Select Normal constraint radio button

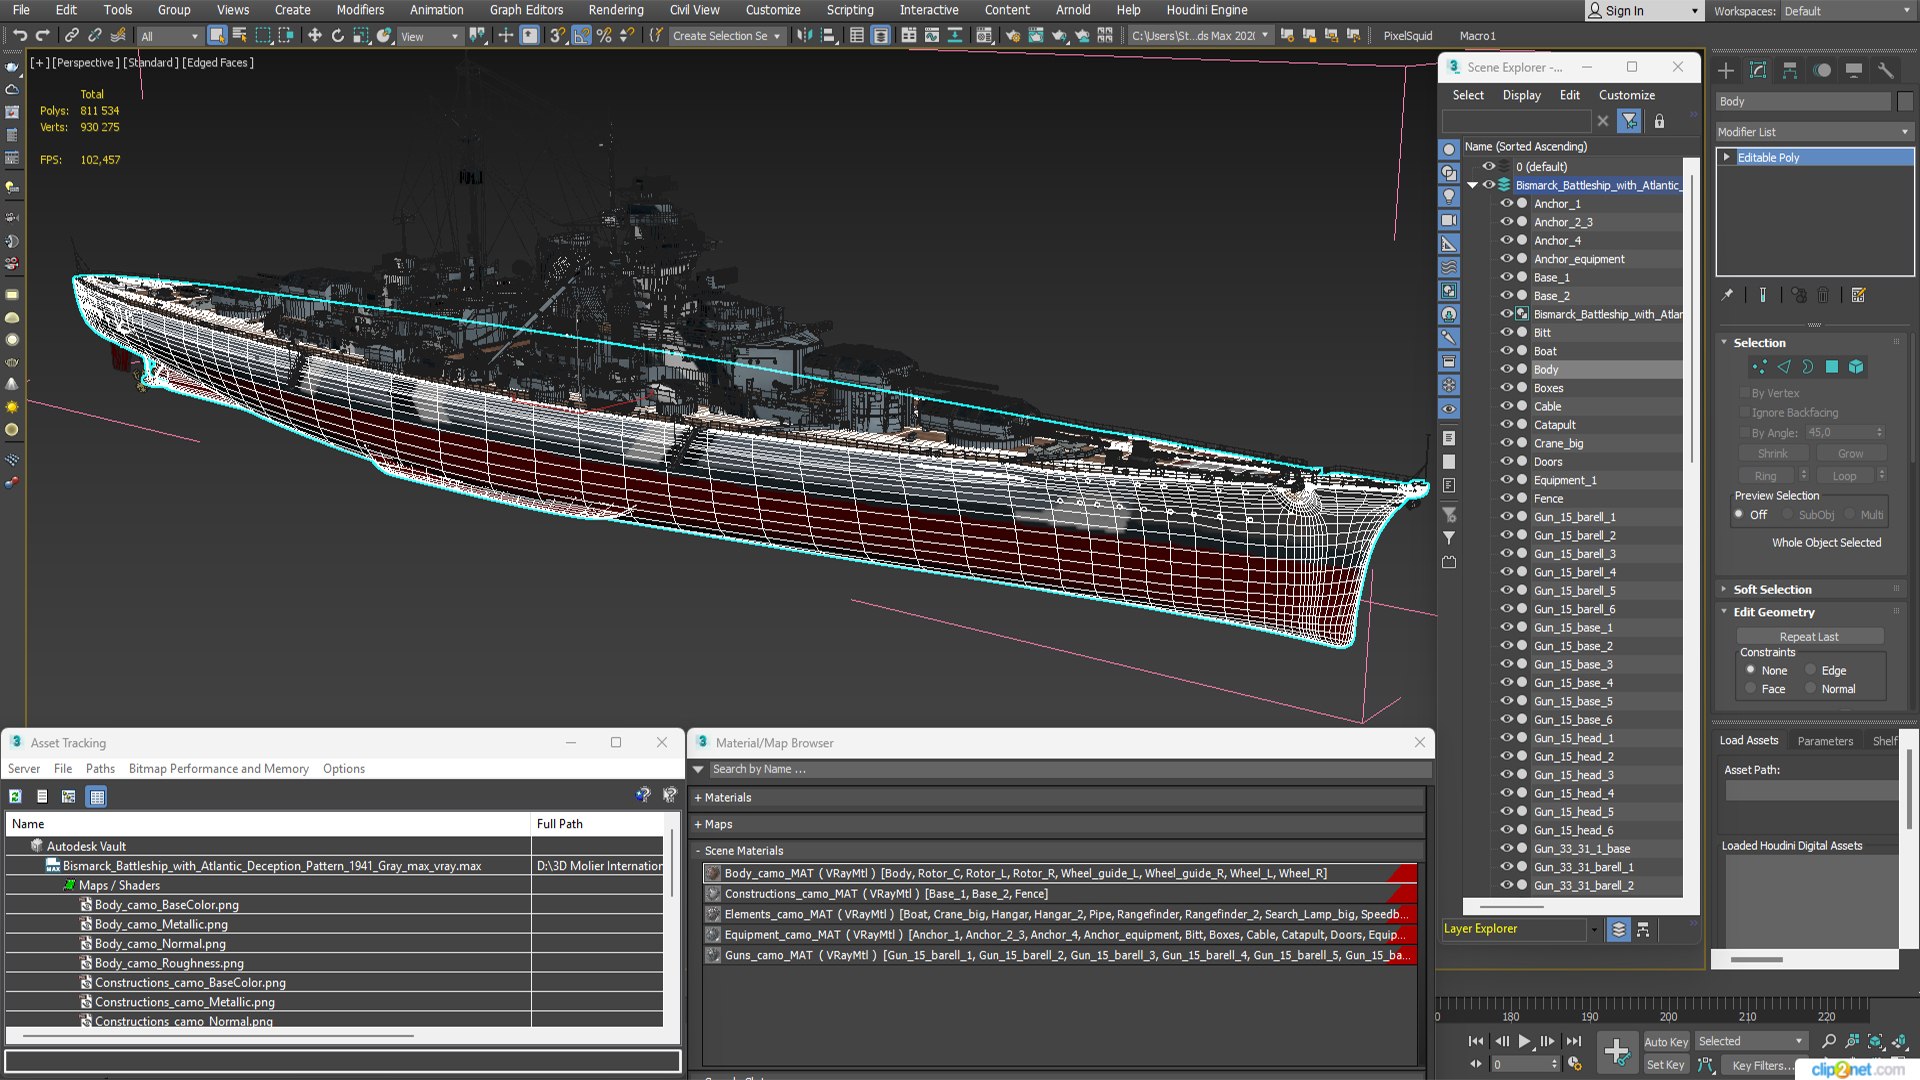point(1810,689)
